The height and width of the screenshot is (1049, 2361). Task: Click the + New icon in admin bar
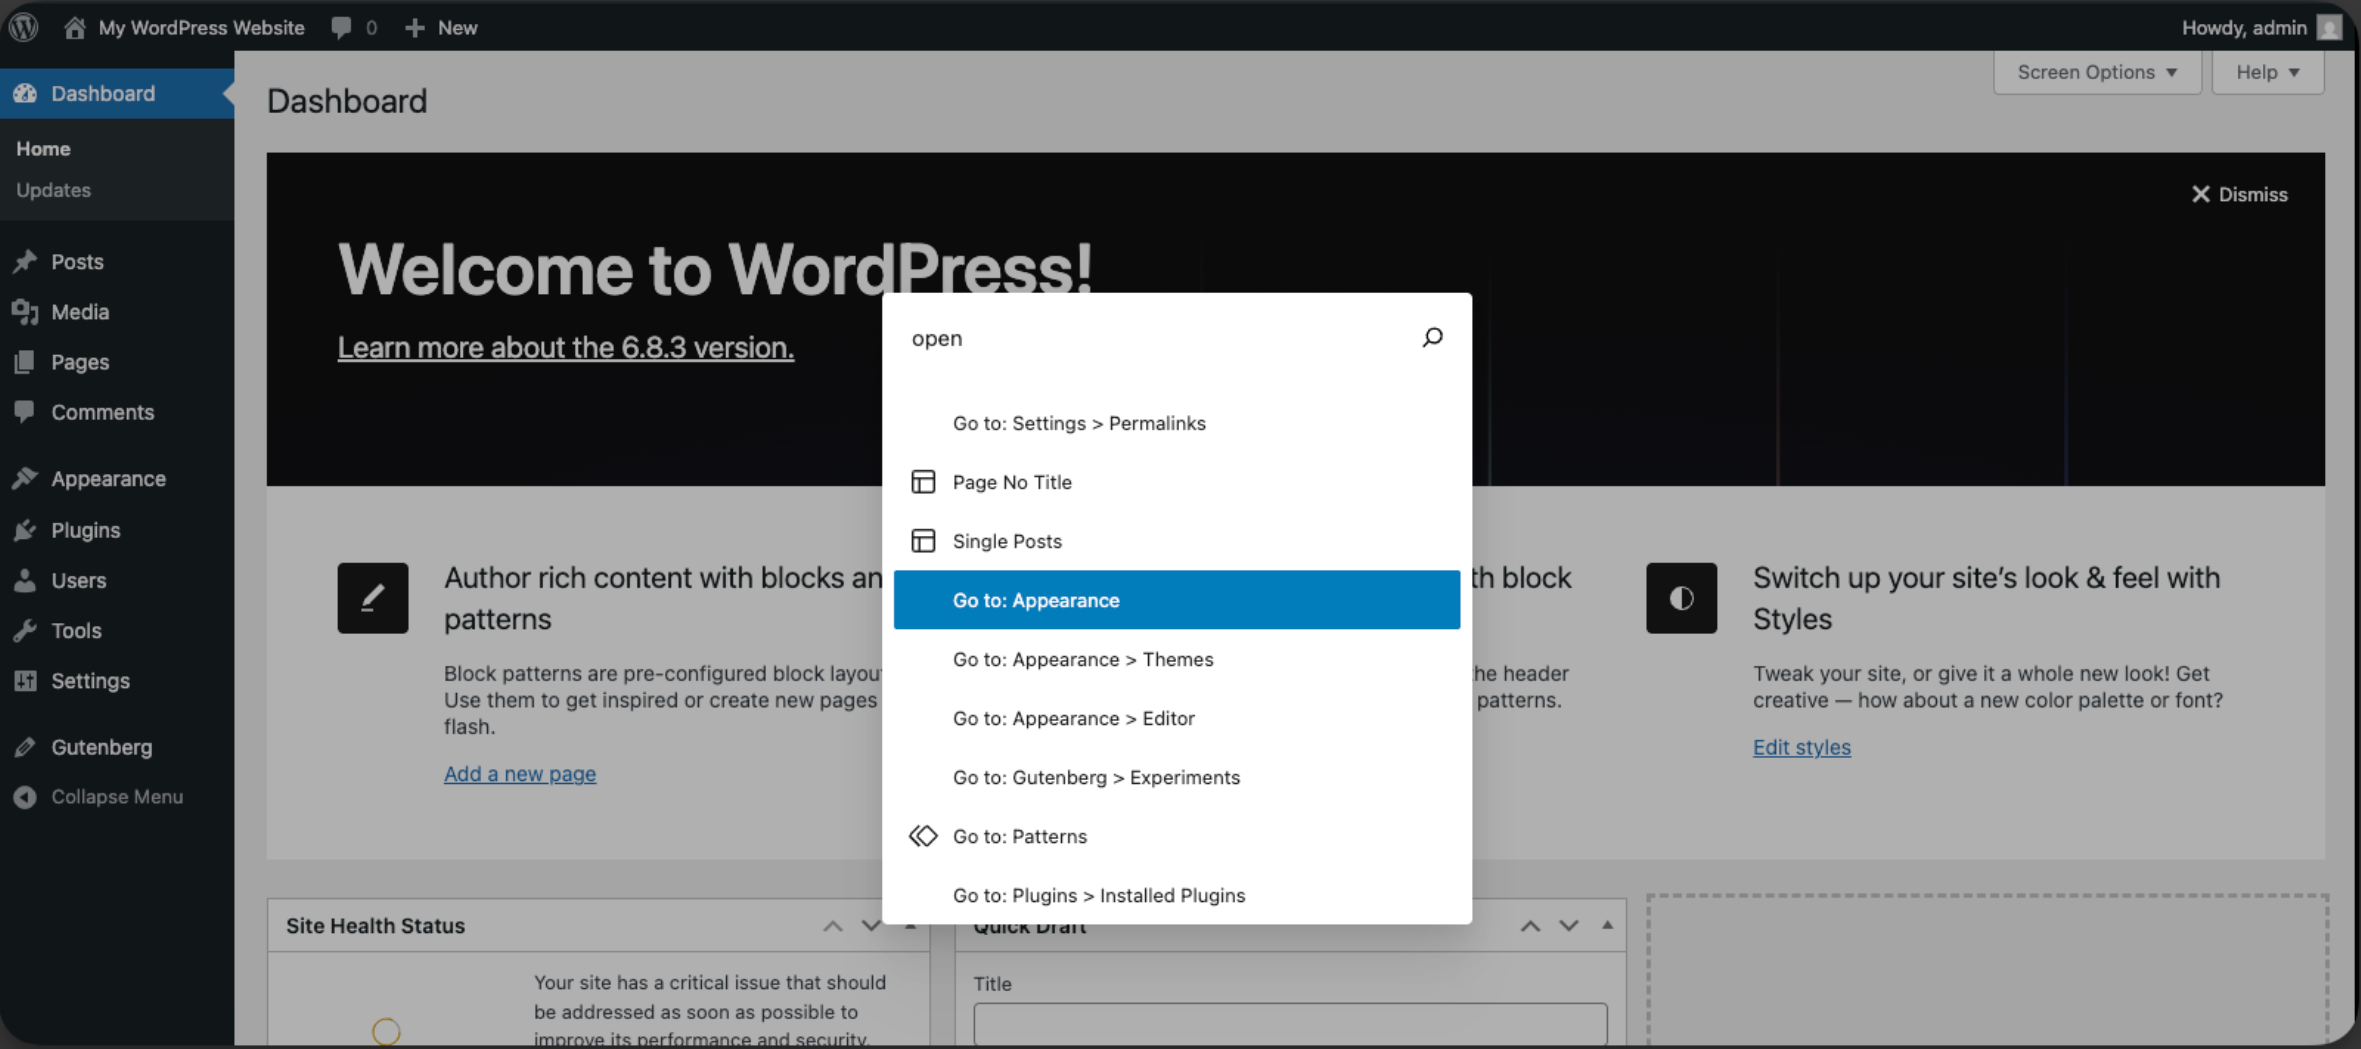413,27
